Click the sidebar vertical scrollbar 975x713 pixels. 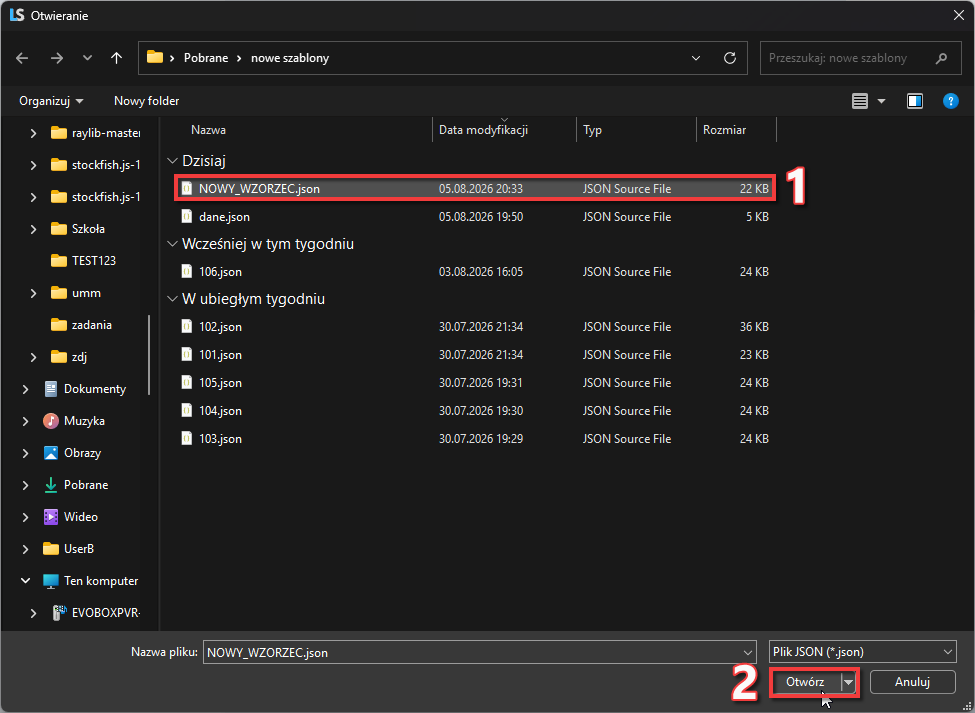(149, 355)
